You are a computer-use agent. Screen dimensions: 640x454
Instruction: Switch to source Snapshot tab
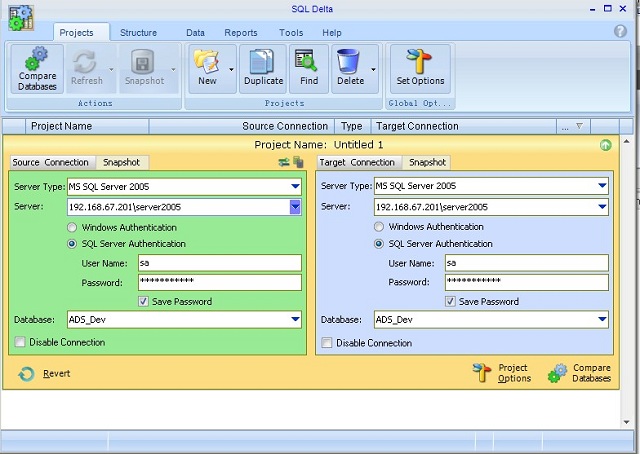point(122,162)
